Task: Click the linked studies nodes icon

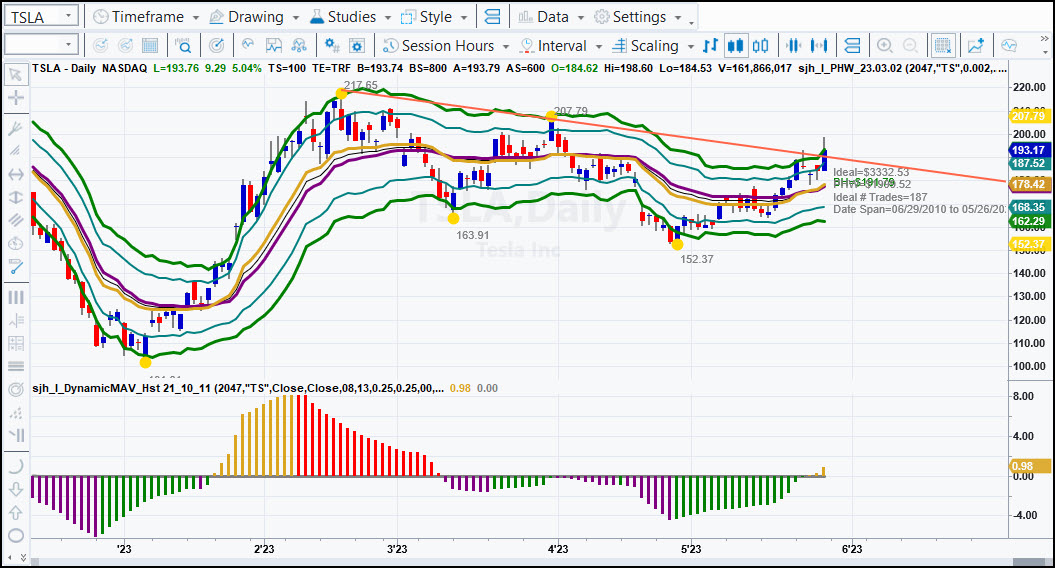Action: click(299, 46)
